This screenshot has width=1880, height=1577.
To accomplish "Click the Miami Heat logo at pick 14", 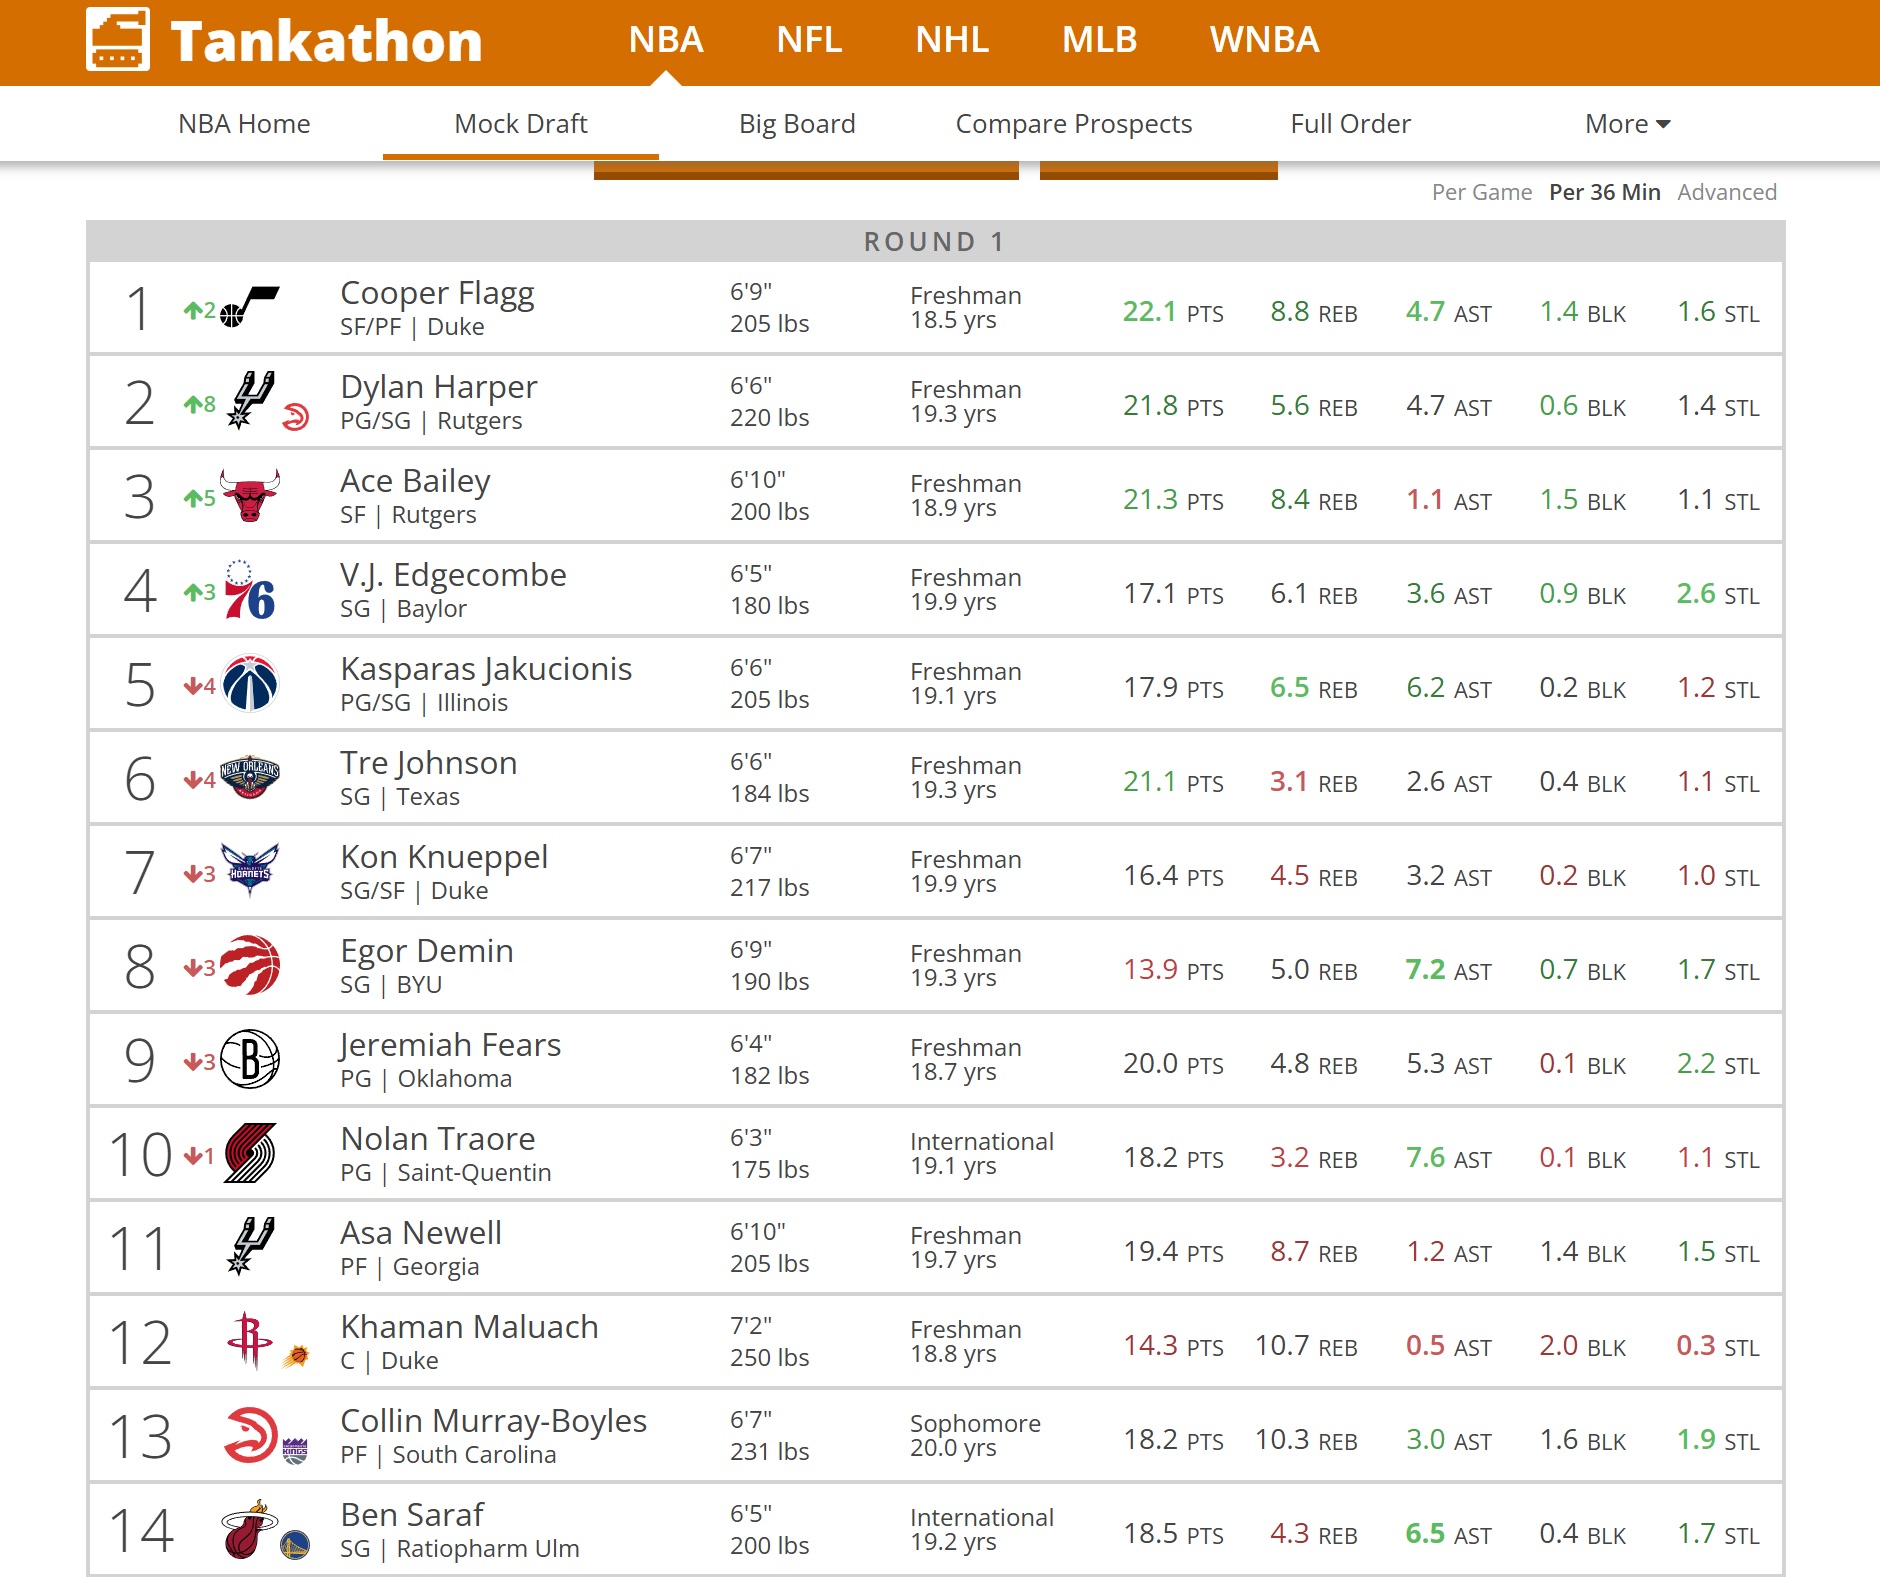I will (248, 1529).
